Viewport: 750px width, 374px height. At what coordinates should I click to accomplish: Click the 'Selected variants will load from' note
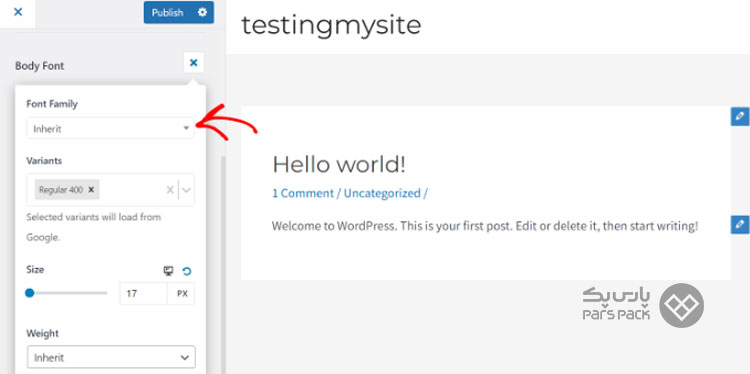[93, 217]
